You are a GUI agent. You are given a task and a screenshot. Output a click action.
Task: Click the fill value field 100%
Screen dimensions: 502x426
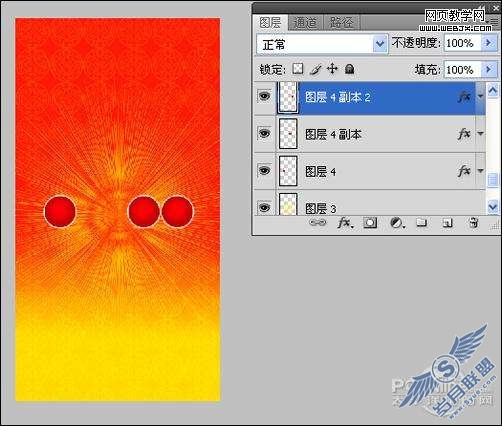463,69
